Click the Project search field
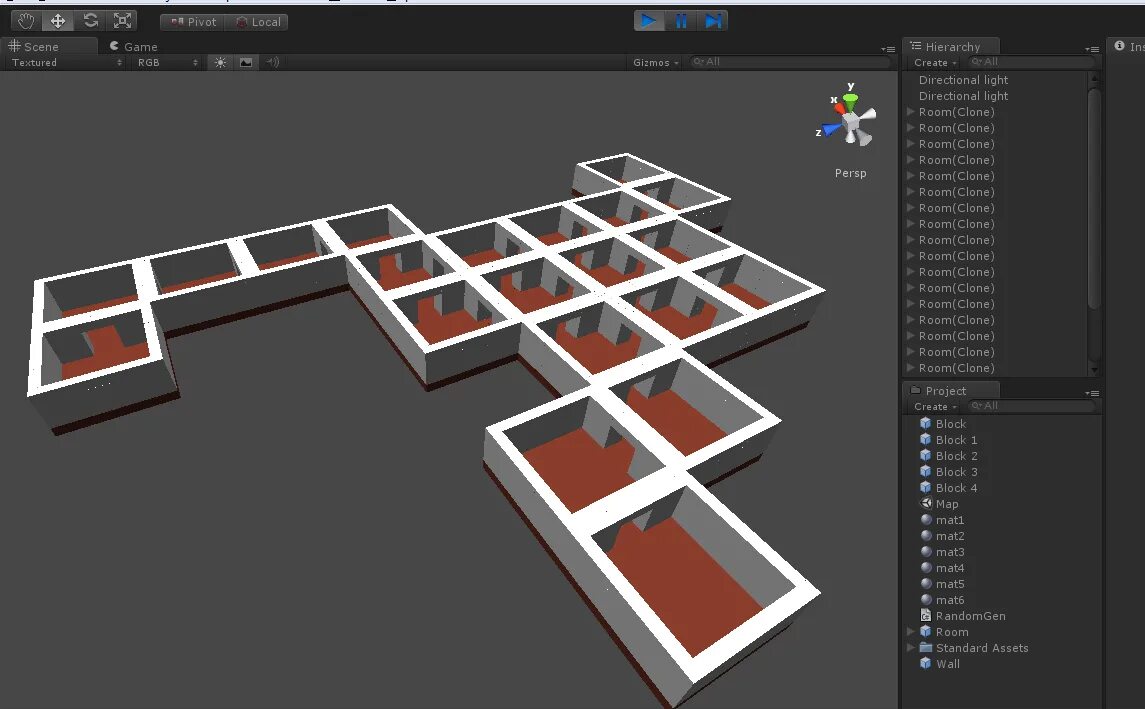The width and height of the screenshot is (1145, 709). (1030, 406)
